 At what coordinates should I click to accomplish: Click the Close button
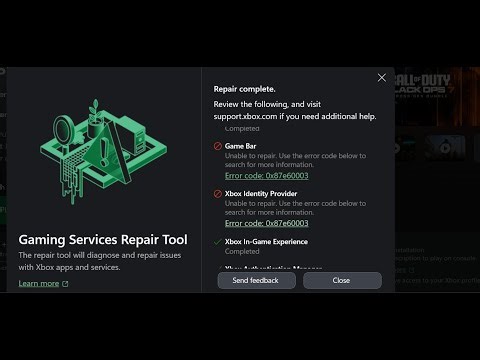(x=342, y=280)
